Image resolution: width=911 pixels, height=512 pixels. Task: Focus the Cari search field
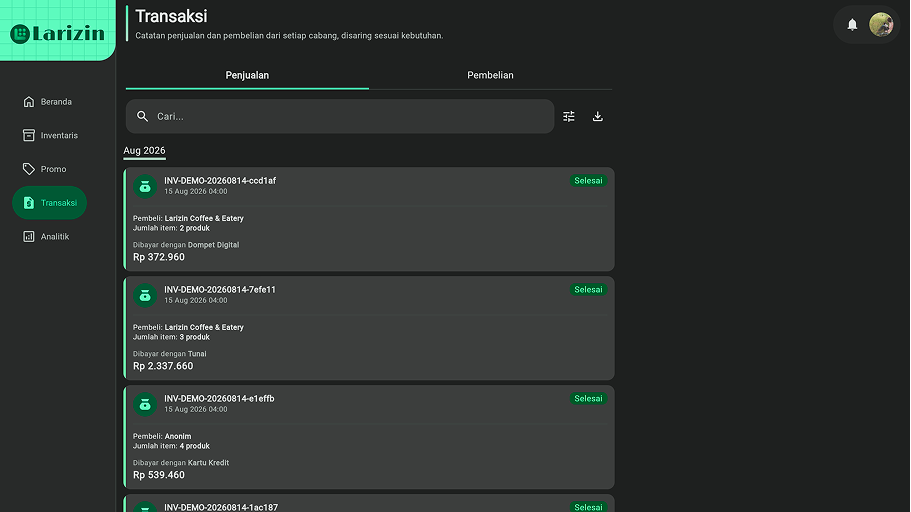point(340,116)
